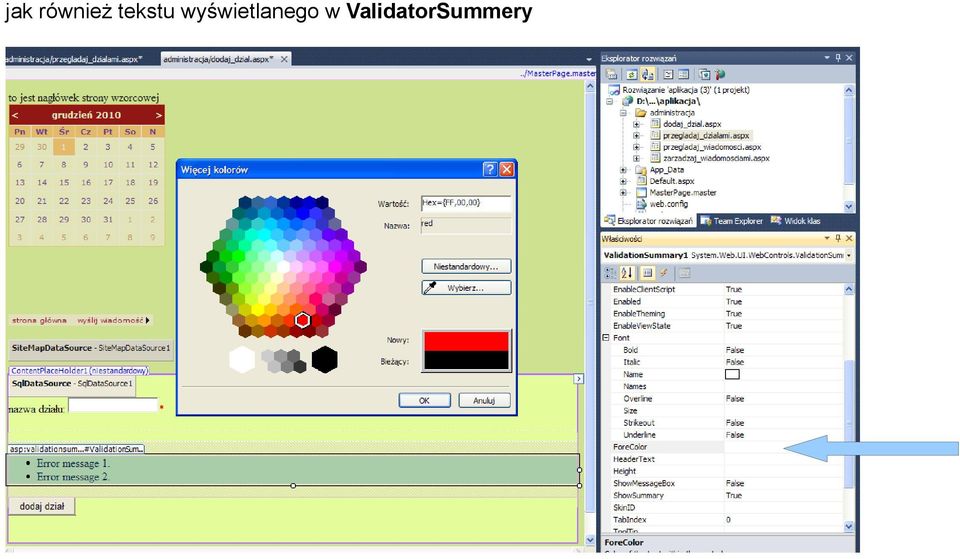Image resolution: width=960 pixels, height=559 pixels.
Task: Click Refresh in the Solution Explorer toolbar
Action: click(x=631, y=75)
